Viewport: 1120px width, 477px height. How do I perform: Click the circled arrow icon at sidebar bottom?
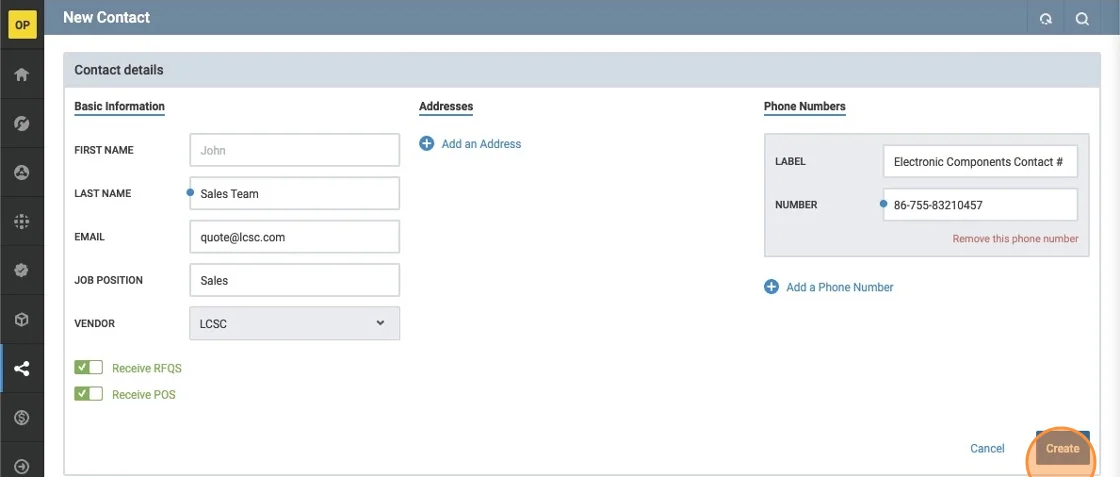click(x=22, y=466)
